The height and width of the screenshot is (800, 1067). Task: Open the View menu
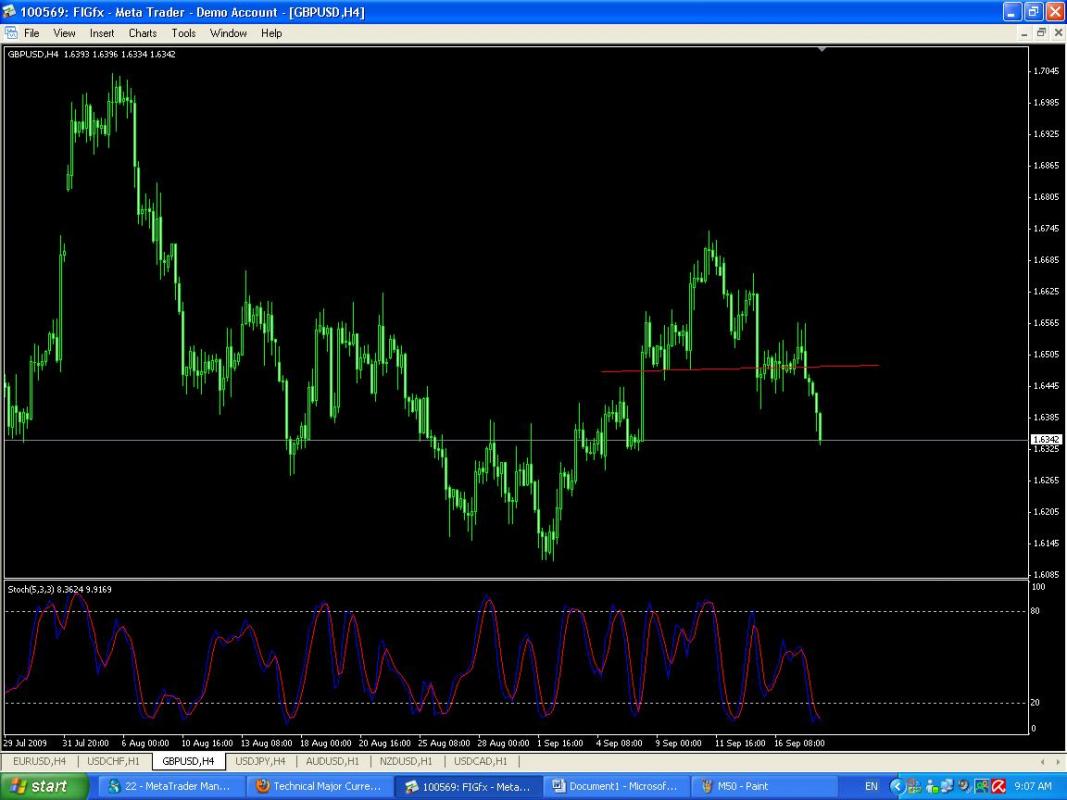click(64, 33)
